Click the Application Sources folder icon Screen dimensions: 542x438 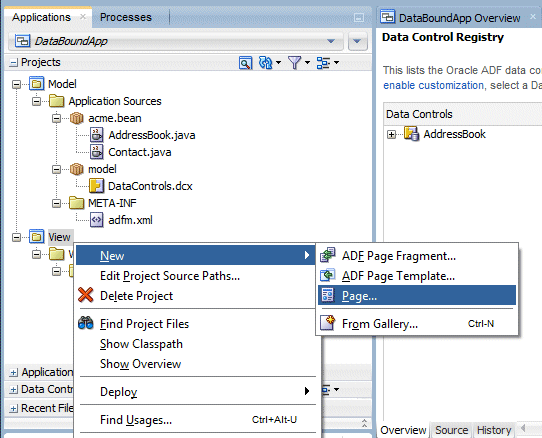coord(56,101)
